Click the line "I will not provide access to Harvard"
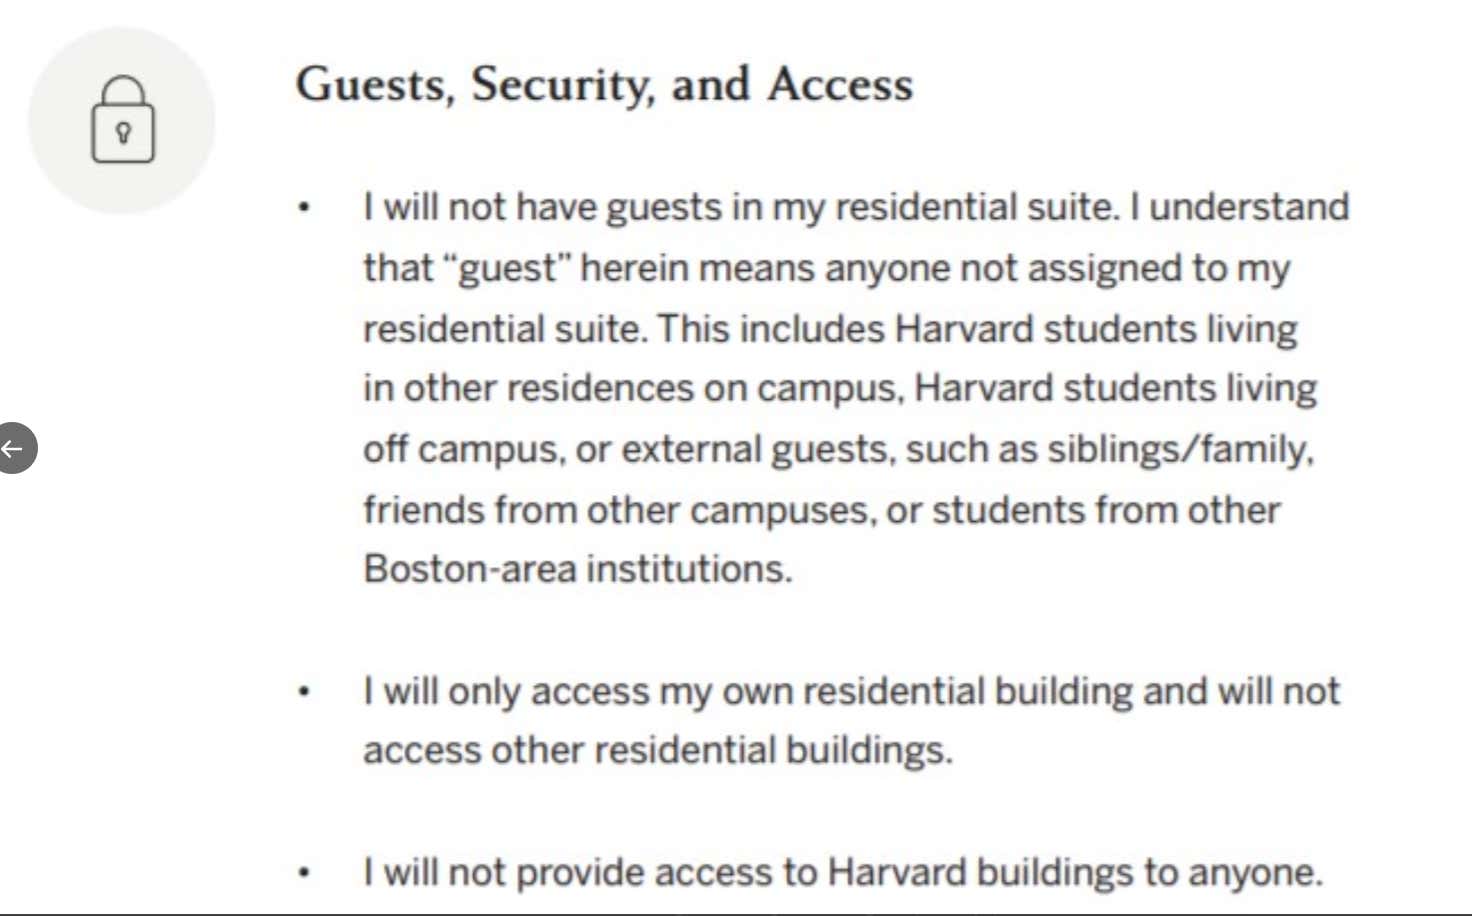 843,873
